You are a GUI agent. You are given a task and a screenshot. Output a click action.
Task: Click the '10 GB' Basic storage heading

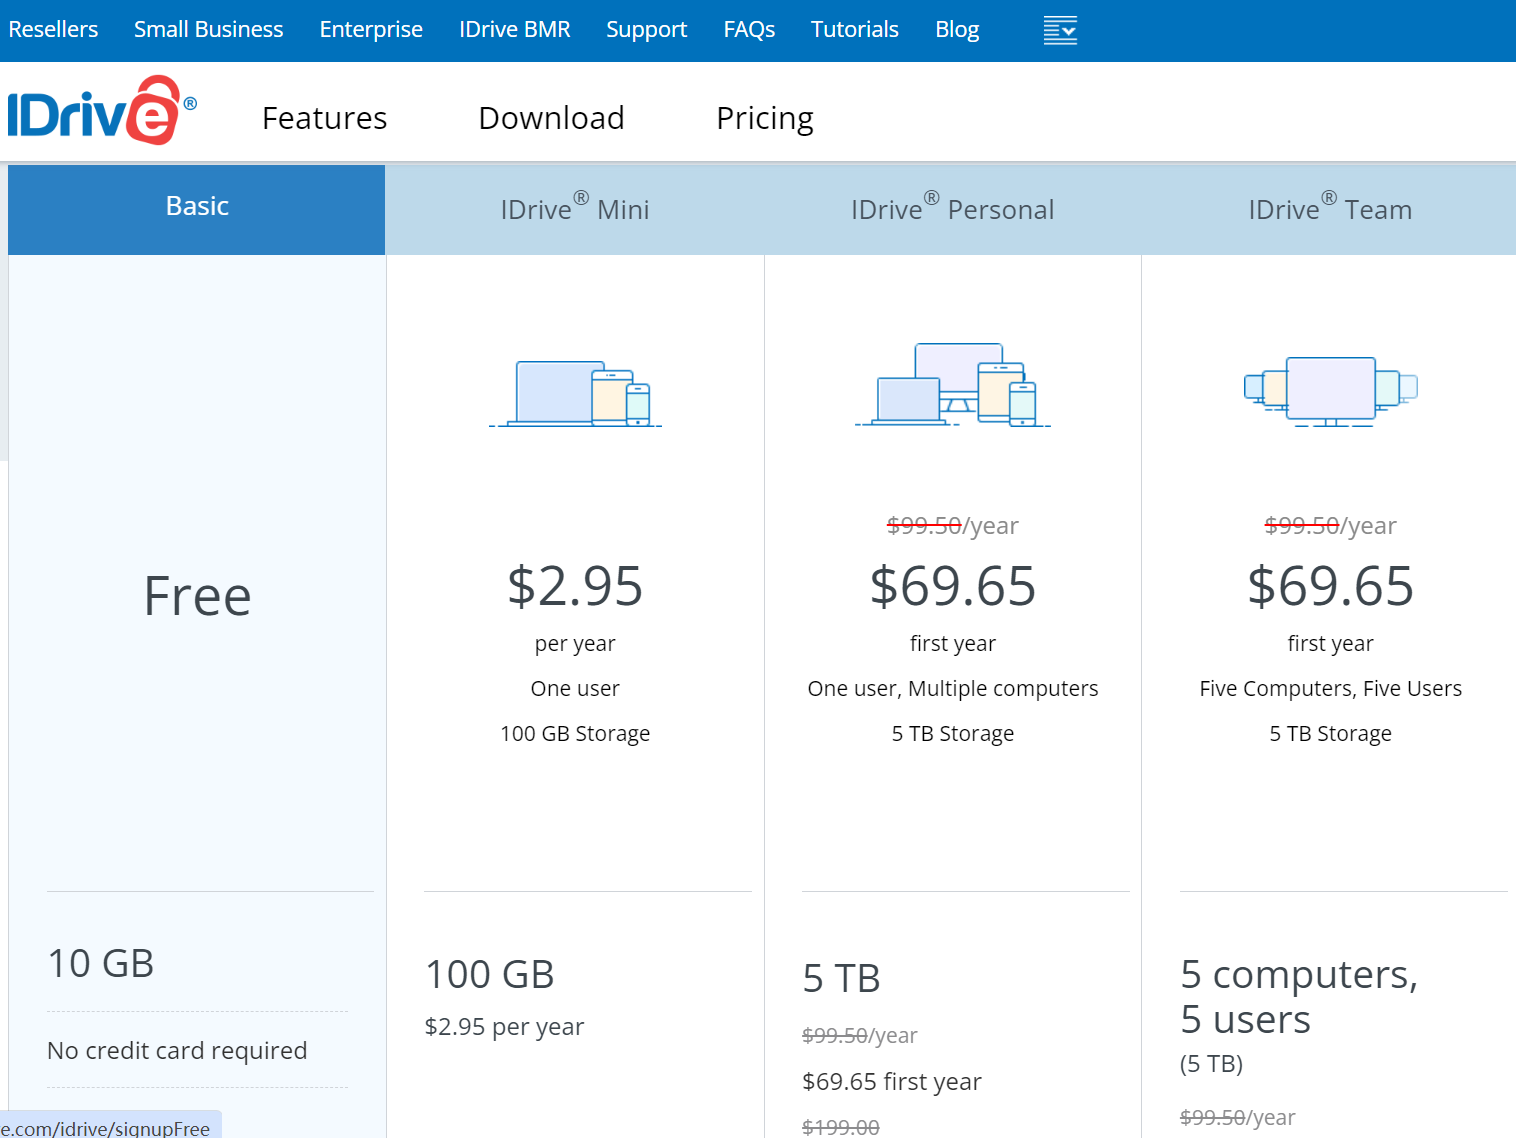(101, 963)
